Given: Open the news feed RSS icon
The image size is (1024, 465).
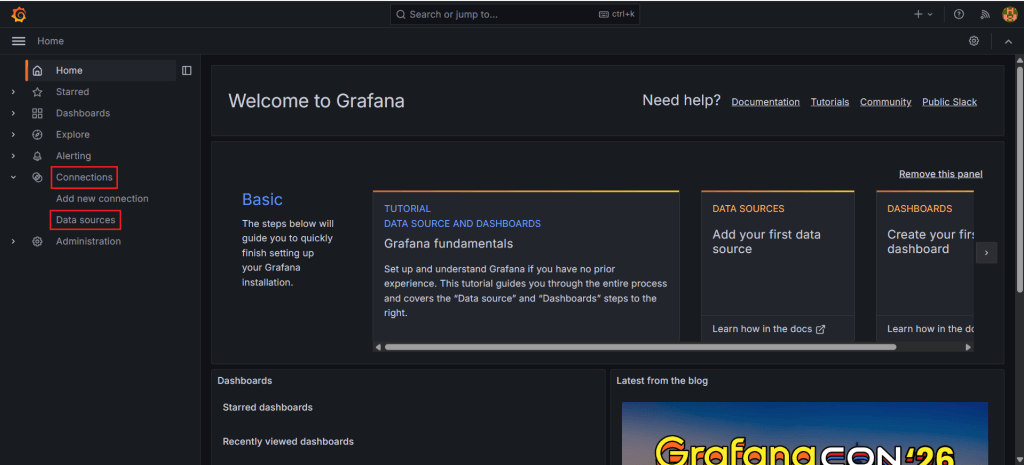Looking at the screenshot, I should 984,14.
